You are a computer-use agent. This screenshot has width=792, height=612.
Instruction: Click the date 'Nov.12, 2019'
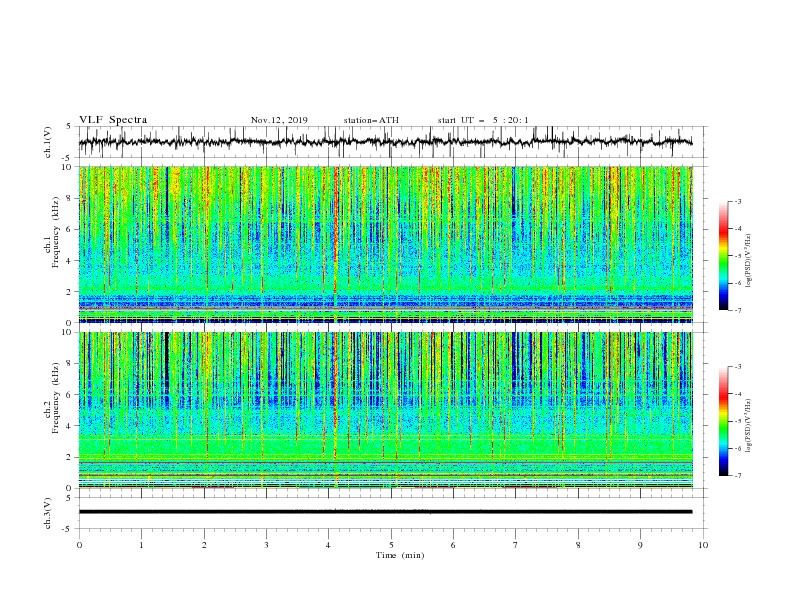279,120
